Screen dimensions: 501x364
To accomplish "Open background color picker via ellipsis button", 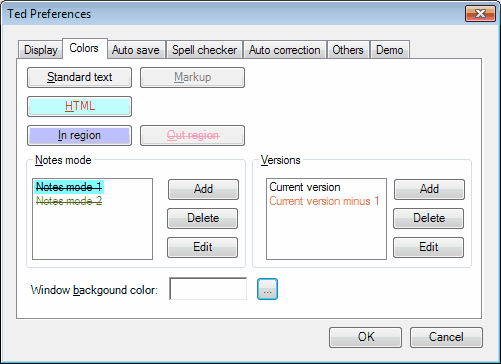I will pyautogui.click(x=267, y=289).
